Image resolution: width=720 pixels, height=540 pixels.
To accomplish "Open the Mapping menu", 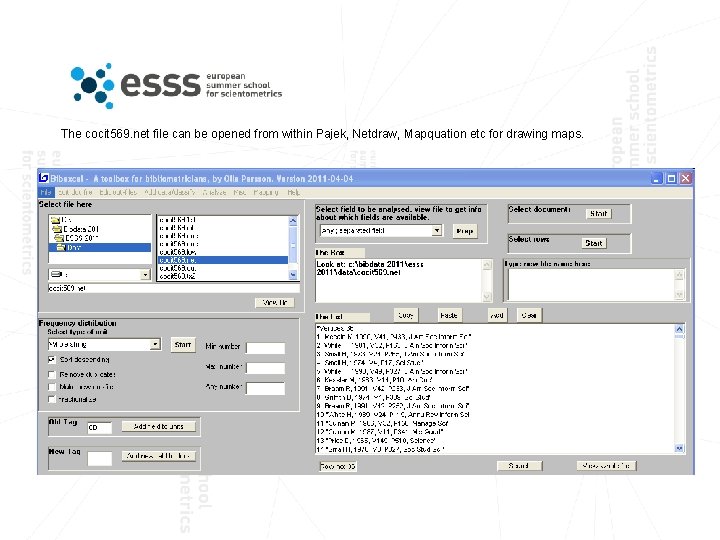I will (x=265, y=192).
